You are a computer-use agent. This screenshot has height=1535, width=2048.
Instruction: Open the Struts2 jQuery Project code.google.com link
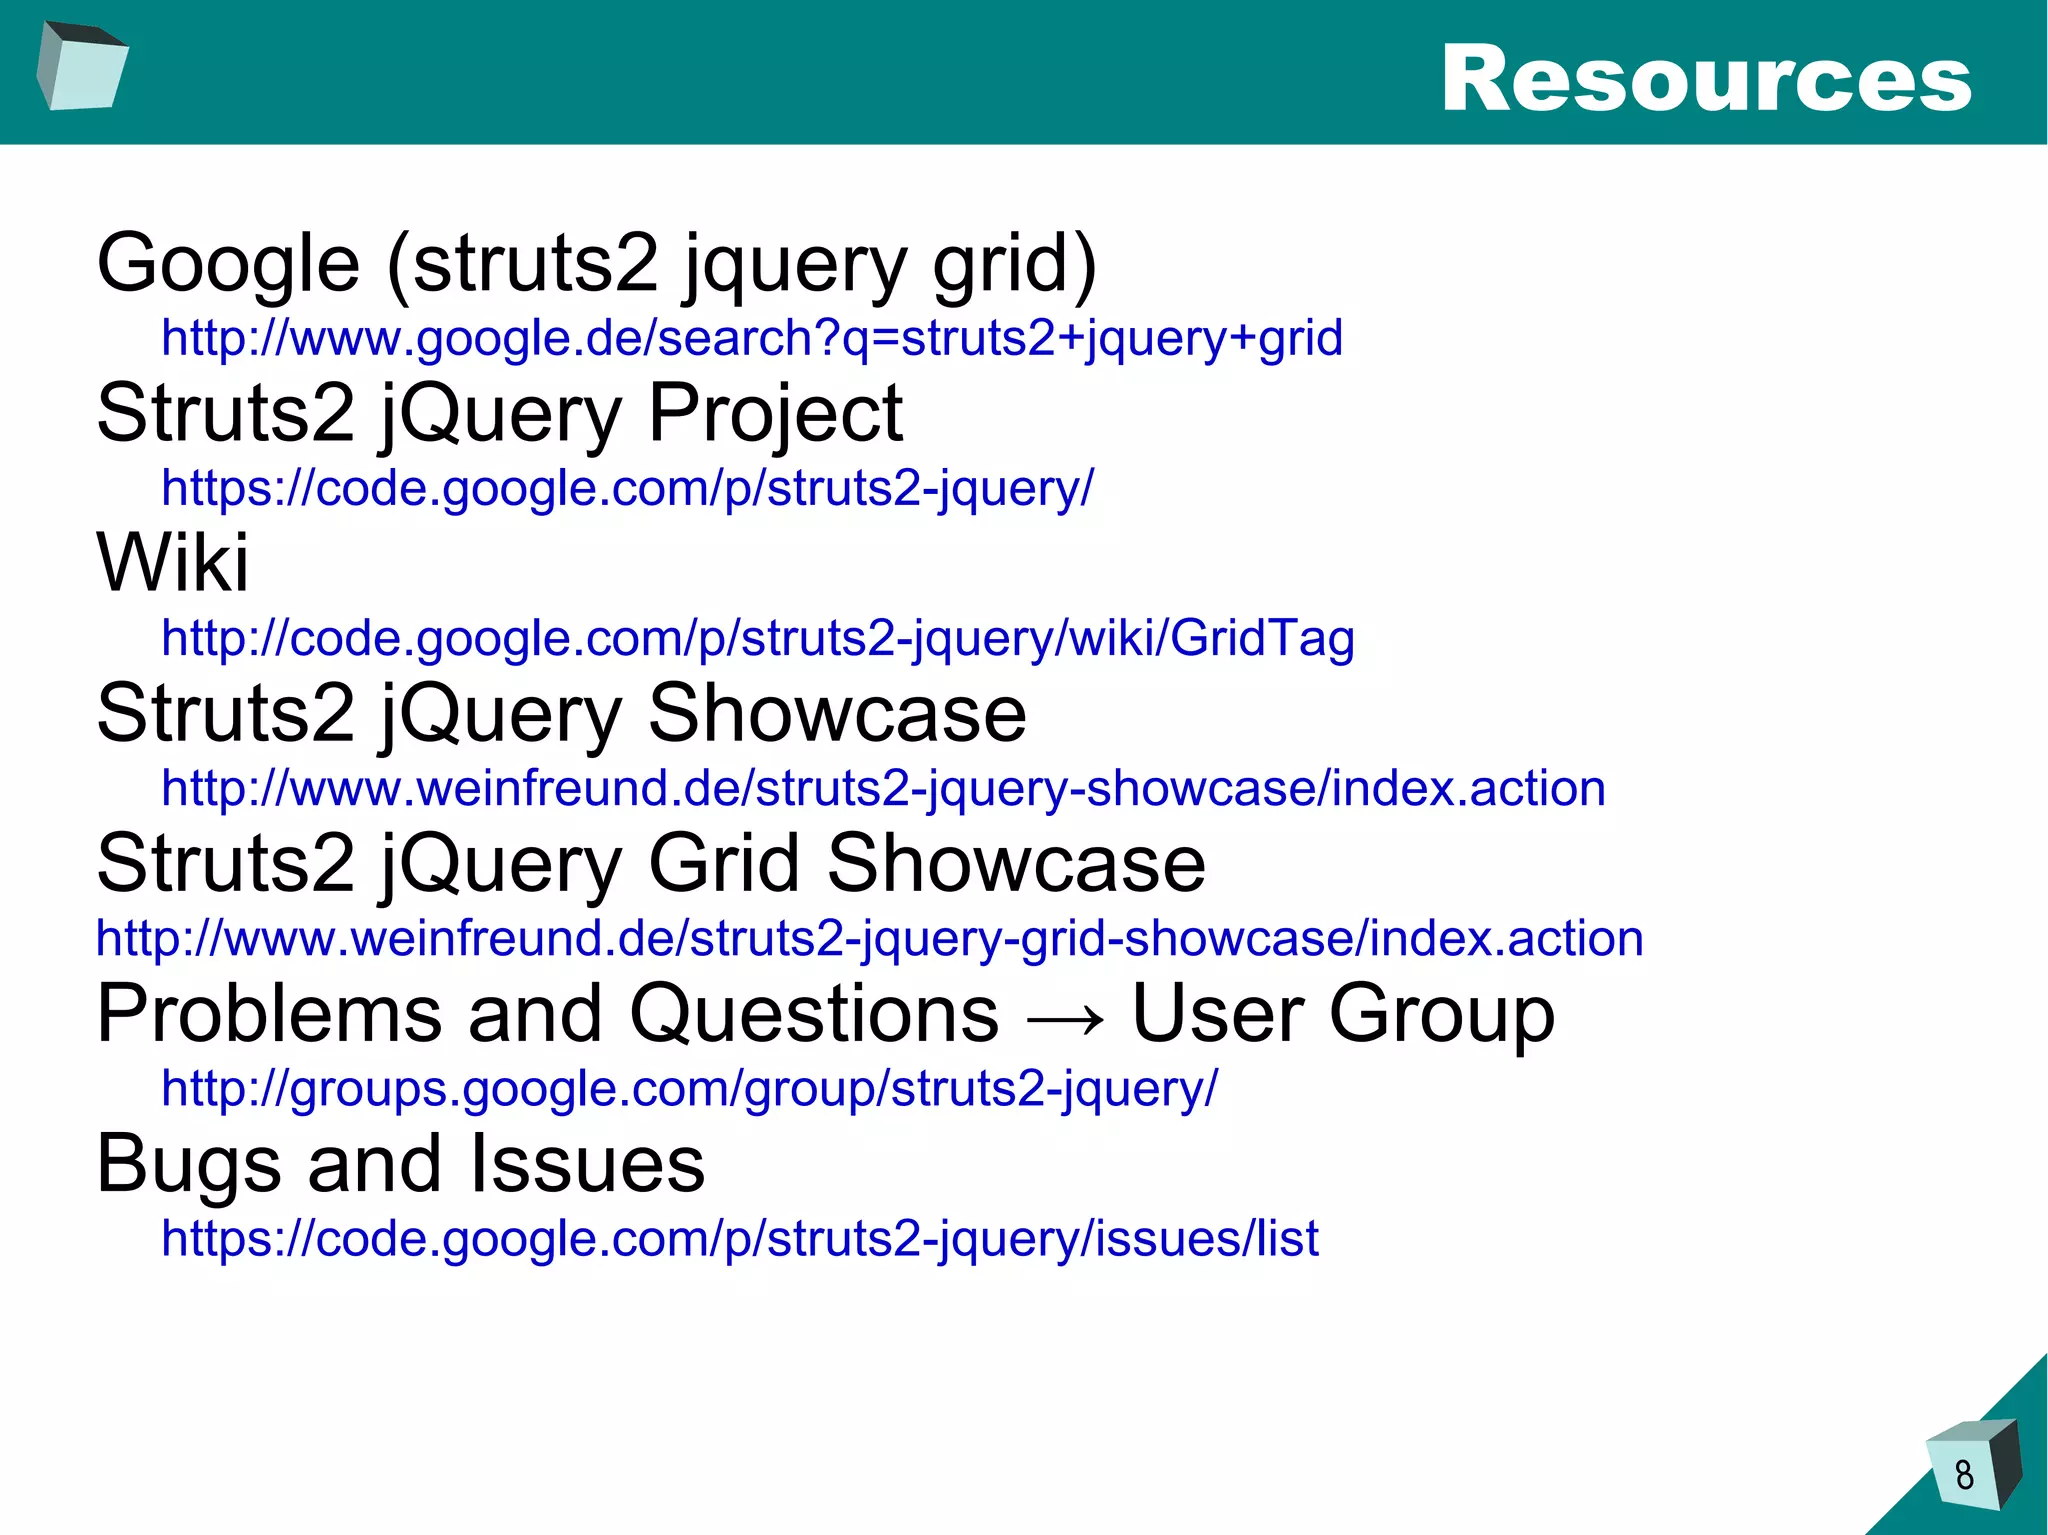[628, 488]
